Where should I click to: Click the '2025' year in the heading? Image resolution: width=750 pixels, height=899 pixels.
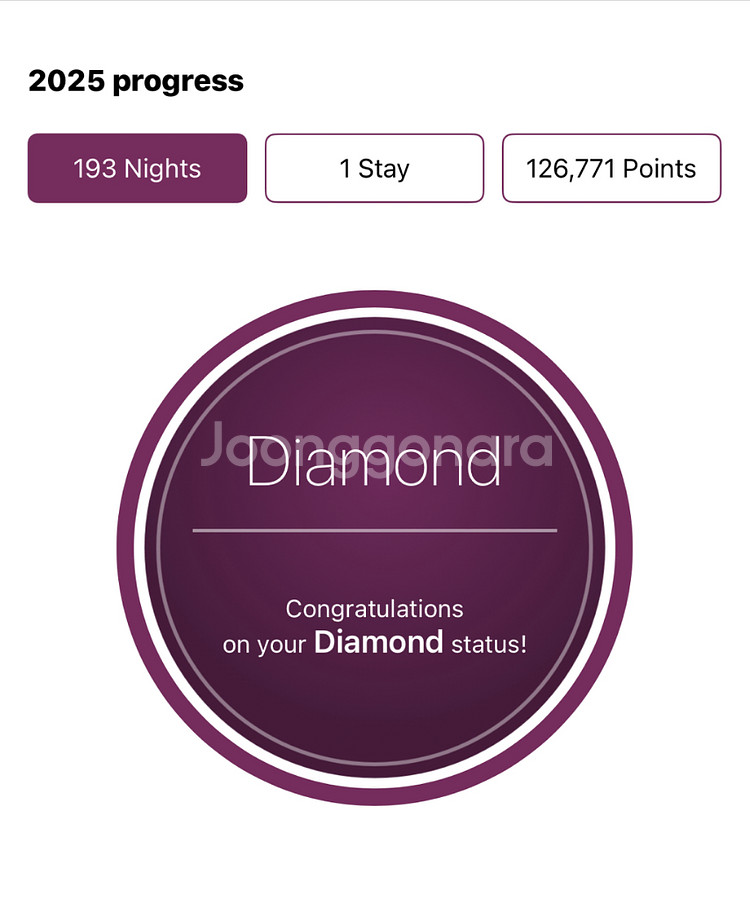click(x=66, y=81)
